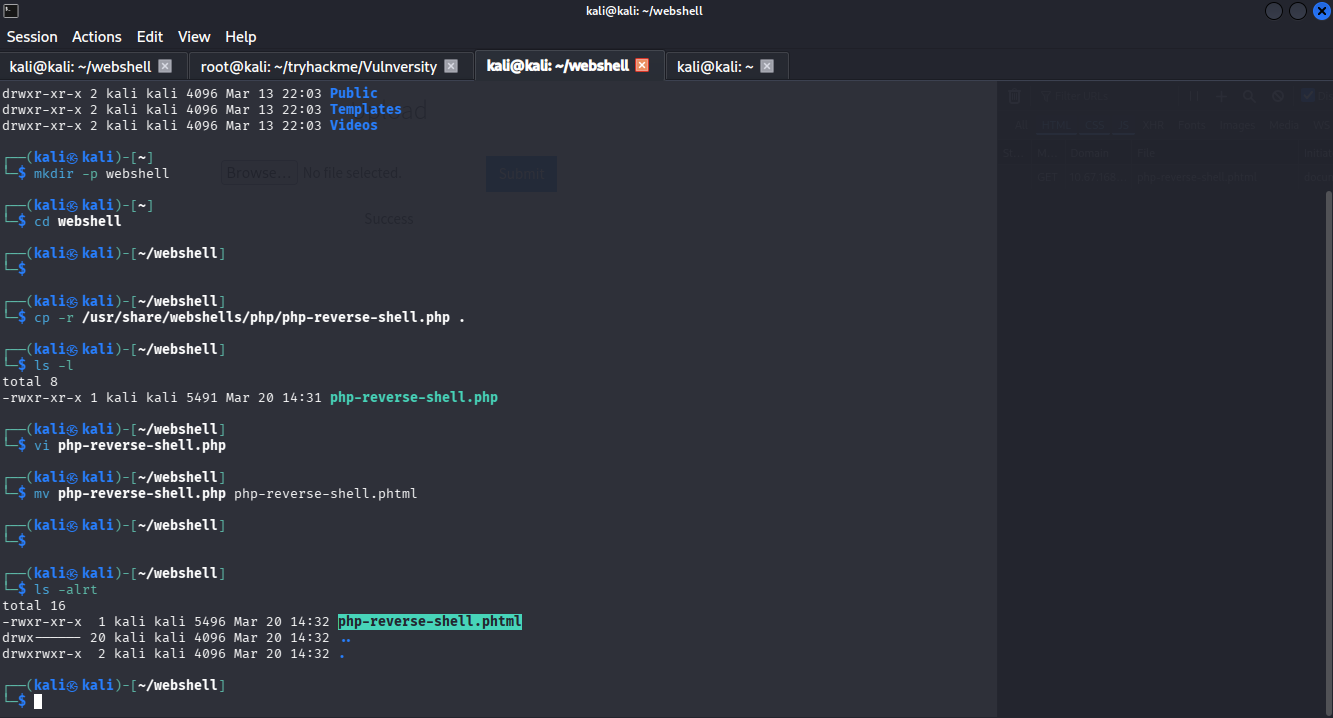1333x718 pixels.
Task: Click the Public directory name
Action: (354, 93)
